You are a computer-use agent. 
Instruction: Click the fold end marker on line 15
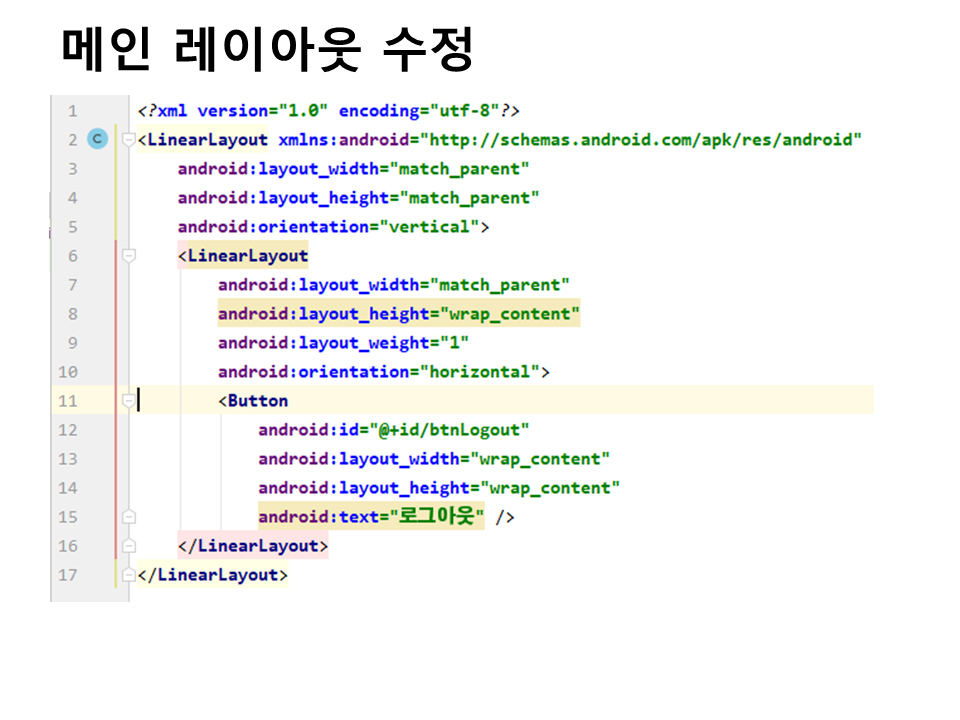(128, 517)
